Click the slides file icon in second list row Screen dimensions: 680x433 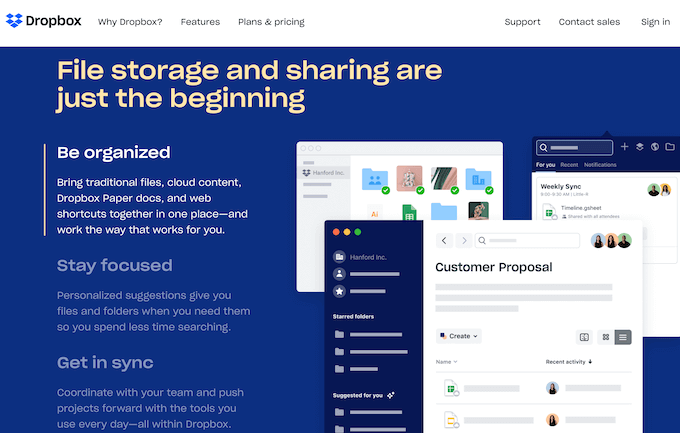451,420
